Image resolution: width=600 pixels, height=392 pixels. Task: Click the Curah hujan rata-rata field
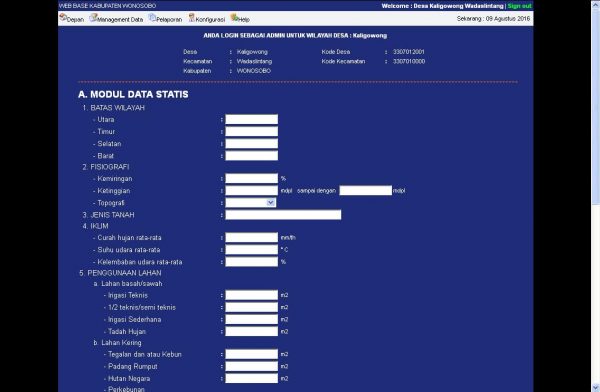(x=251, y=238)
